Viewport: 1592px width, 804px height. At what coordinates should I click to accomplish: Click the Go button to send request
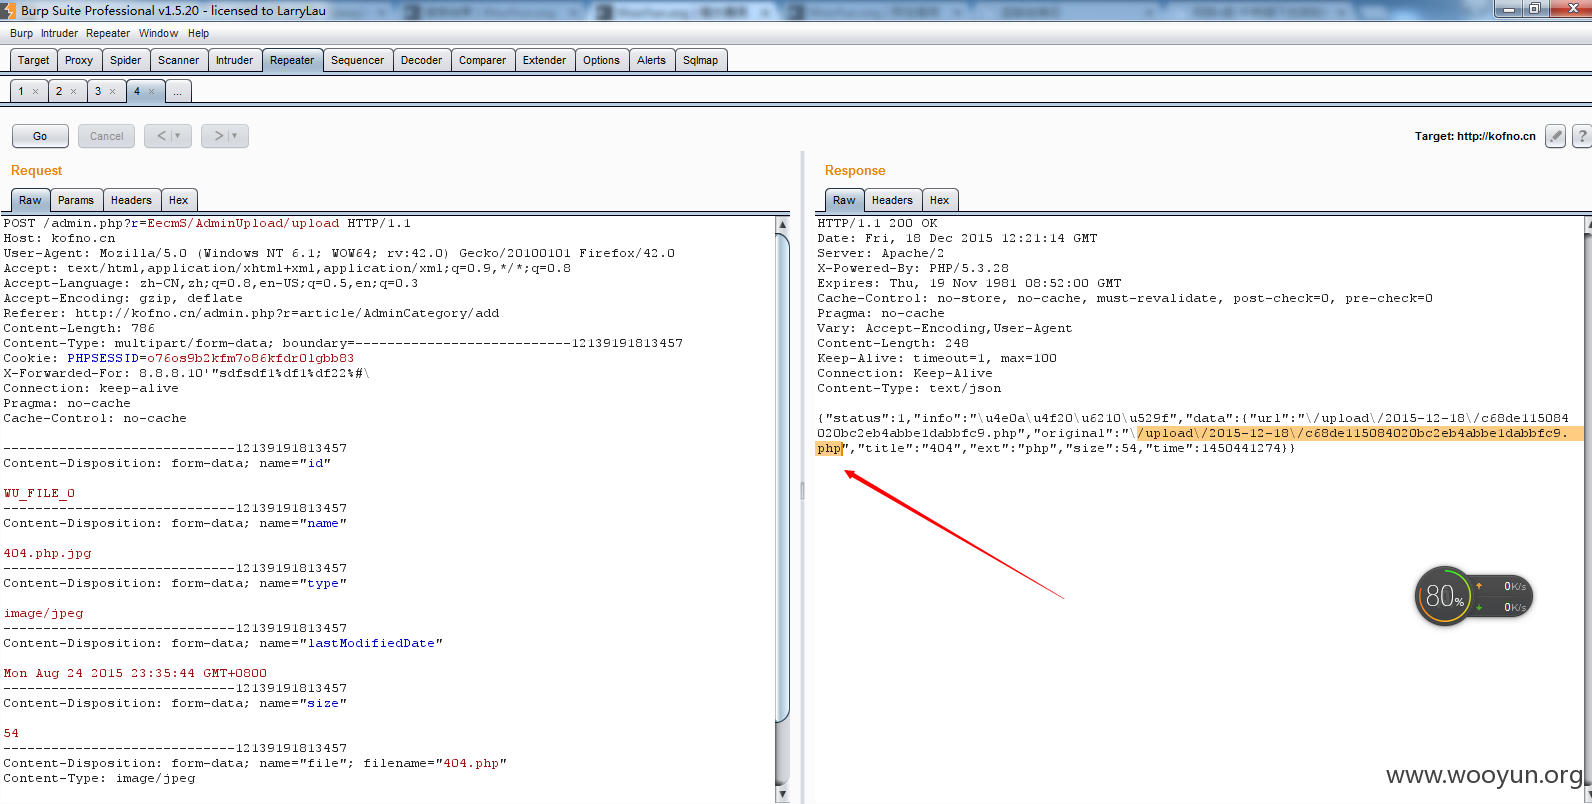coord(40,136)
